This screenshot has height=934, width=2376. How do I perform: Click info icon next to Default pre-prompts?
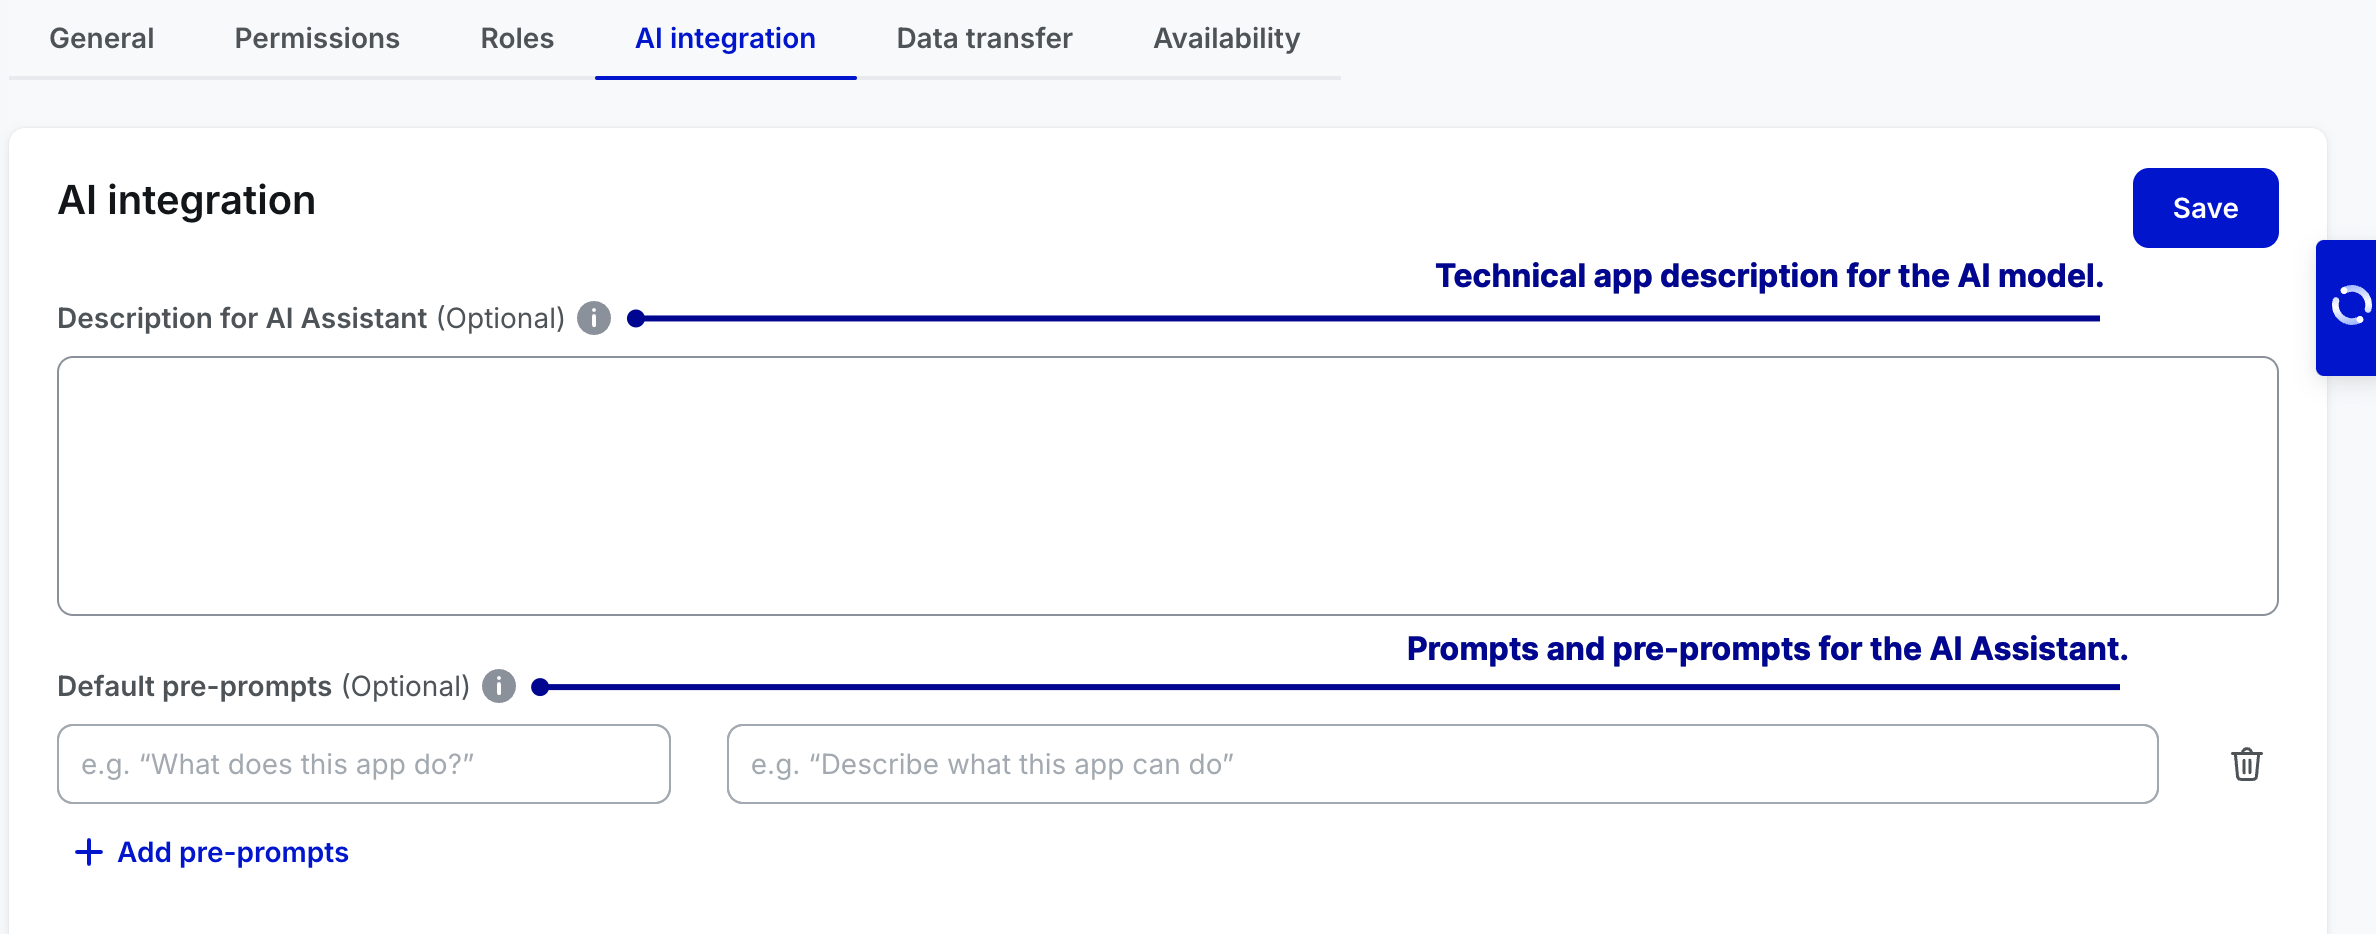click(x=499, y=686)
